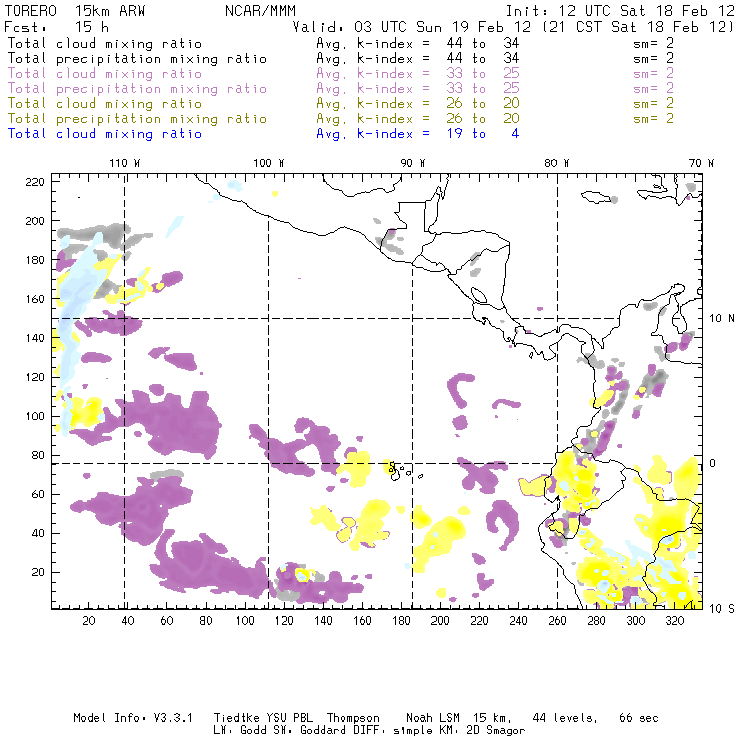Select '66 sec' timestep text in footer

pyautogui.click(x=639, y=718)
